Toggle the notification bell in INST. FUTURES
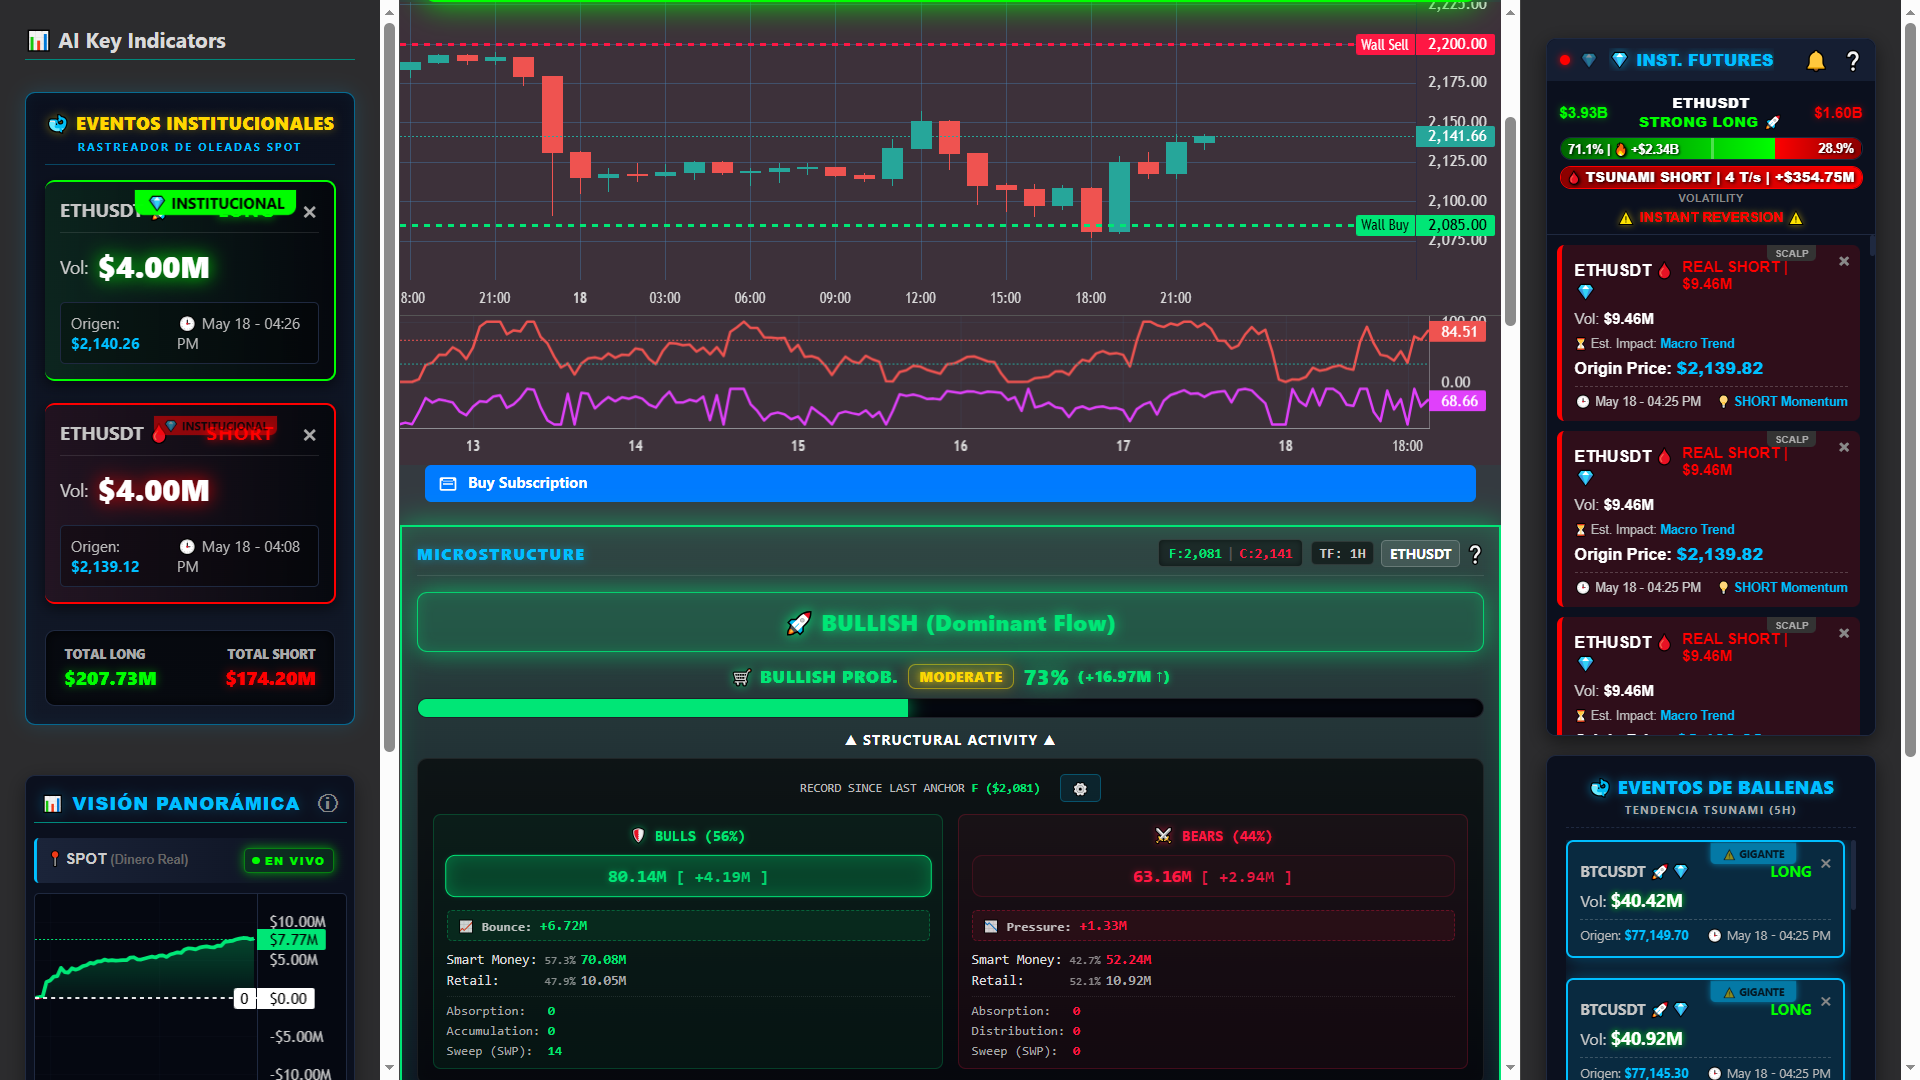Viewport: 1920px width, 1080px height. point(1816,61)
